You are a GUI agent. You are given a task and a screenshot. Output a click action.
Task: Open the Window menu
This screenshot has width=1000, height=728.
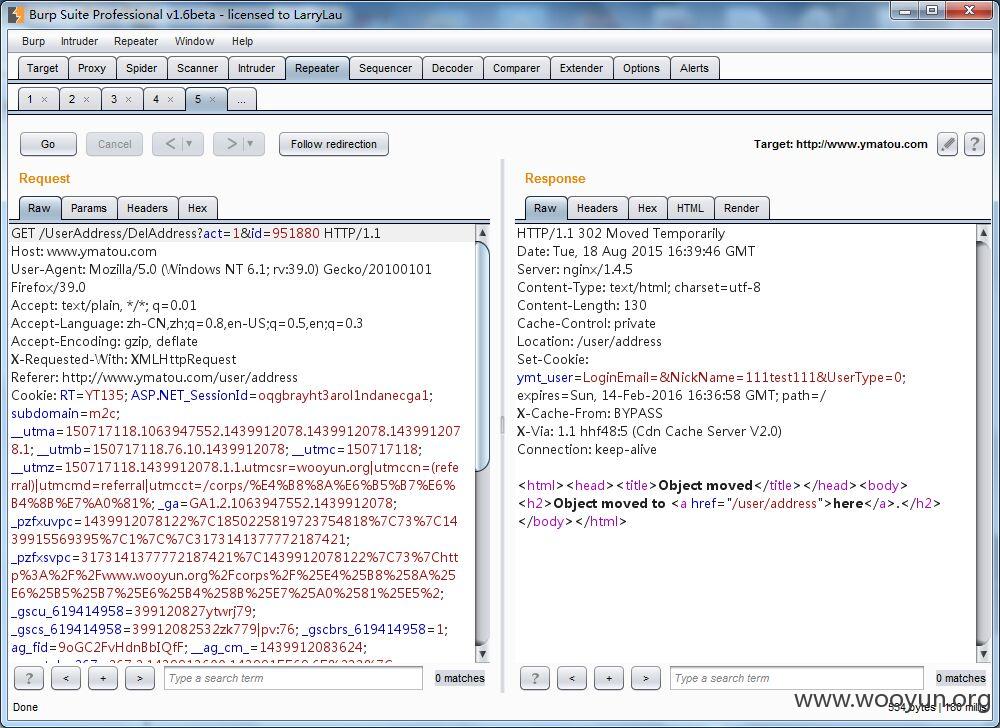click(x=195, y=41)
